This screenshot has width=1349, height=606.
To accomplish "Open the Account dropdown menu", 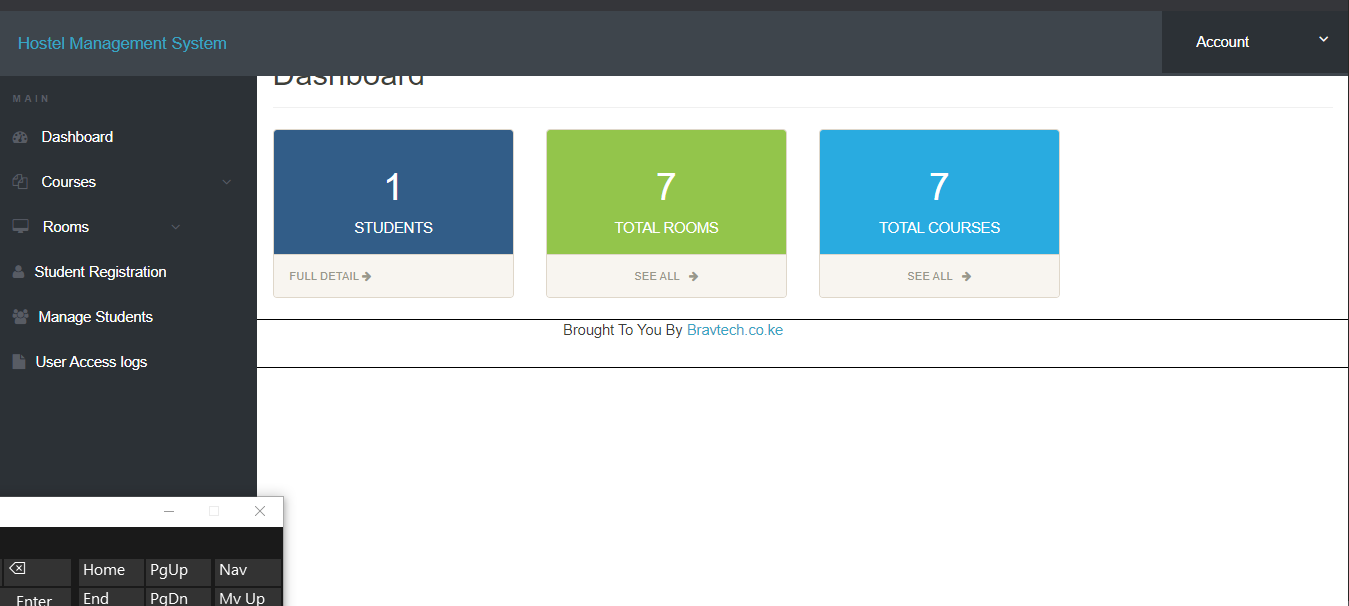I will pos(1255,42).
